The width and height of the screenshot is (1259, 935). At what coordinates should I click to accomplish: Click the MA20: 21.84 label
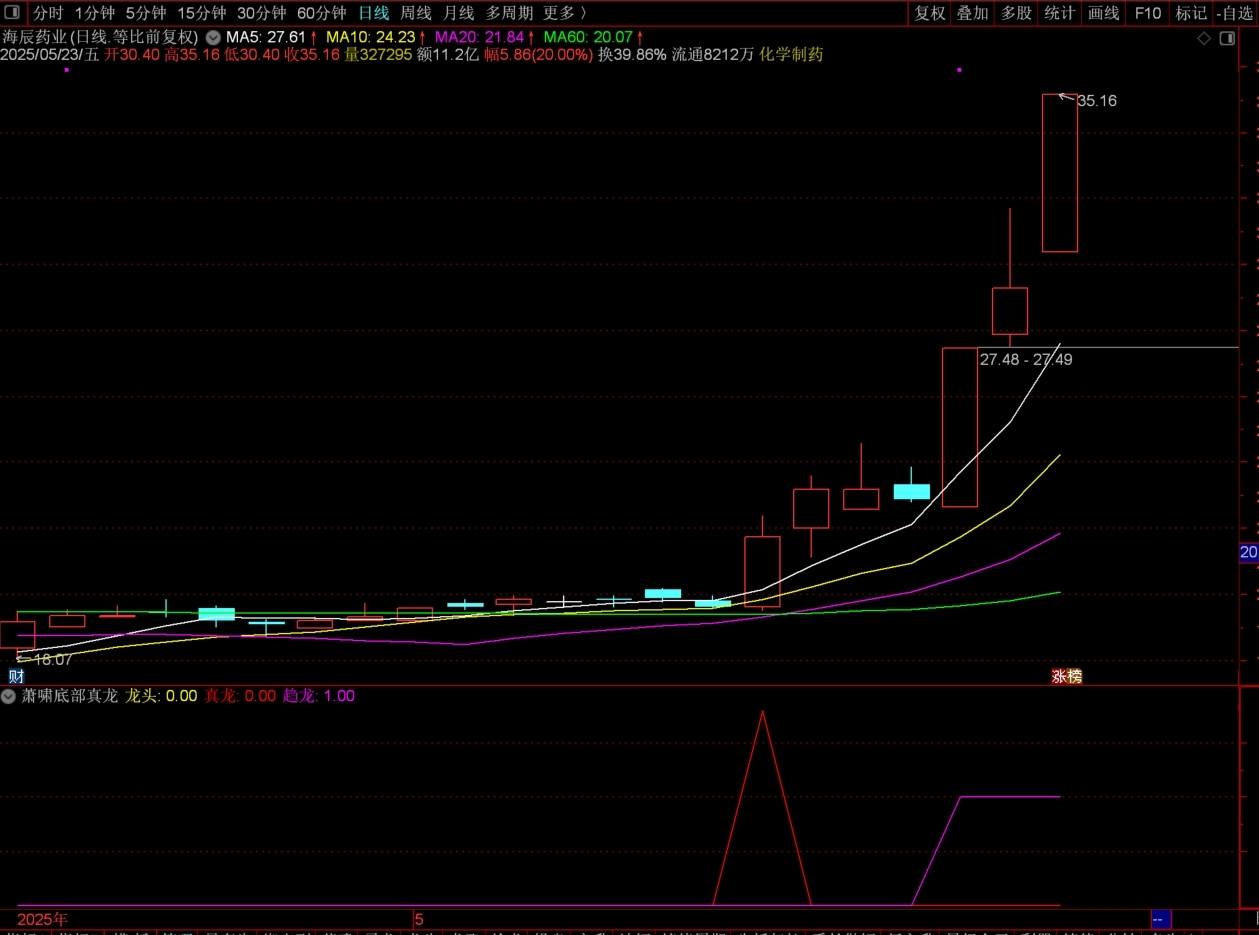tap(479, 37)
